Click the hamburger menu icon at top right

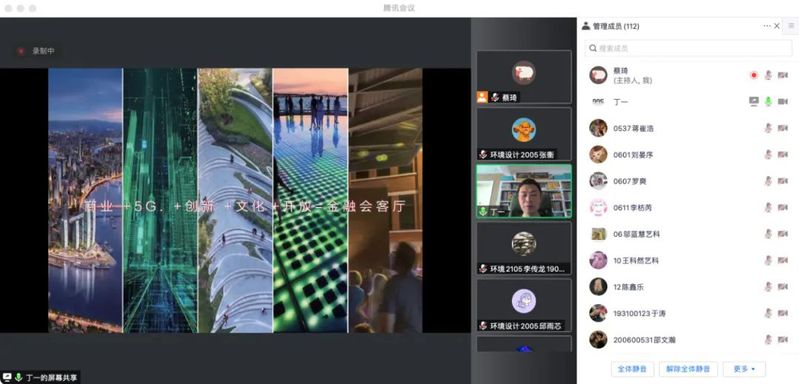(x=791, y=26)
